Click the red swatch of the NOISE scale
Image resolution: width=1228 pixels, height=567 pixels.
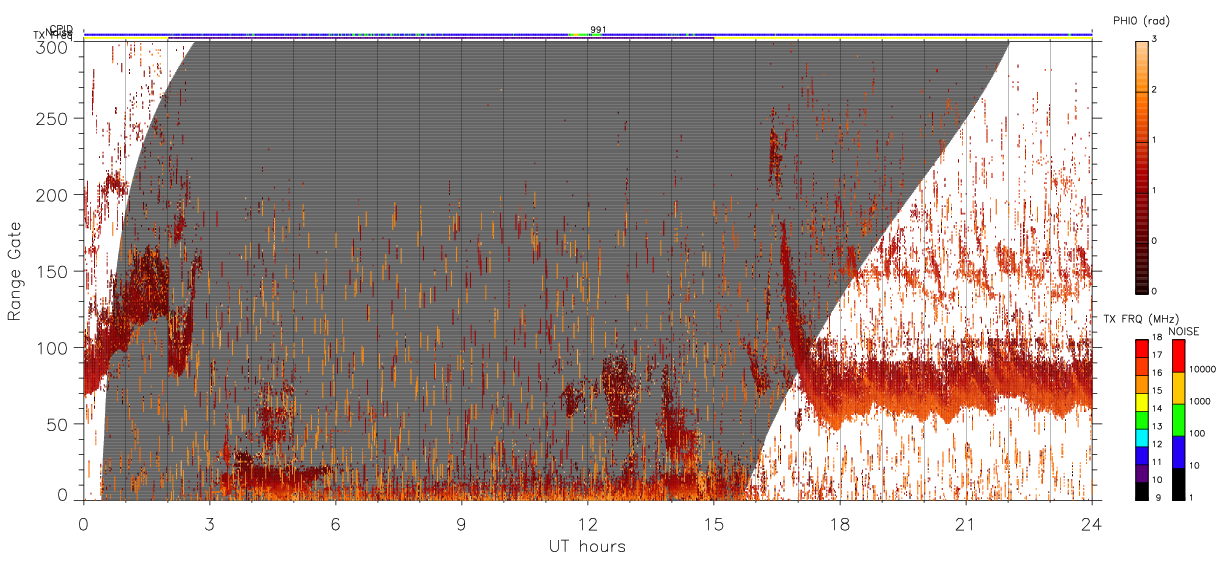[1179, 356]
